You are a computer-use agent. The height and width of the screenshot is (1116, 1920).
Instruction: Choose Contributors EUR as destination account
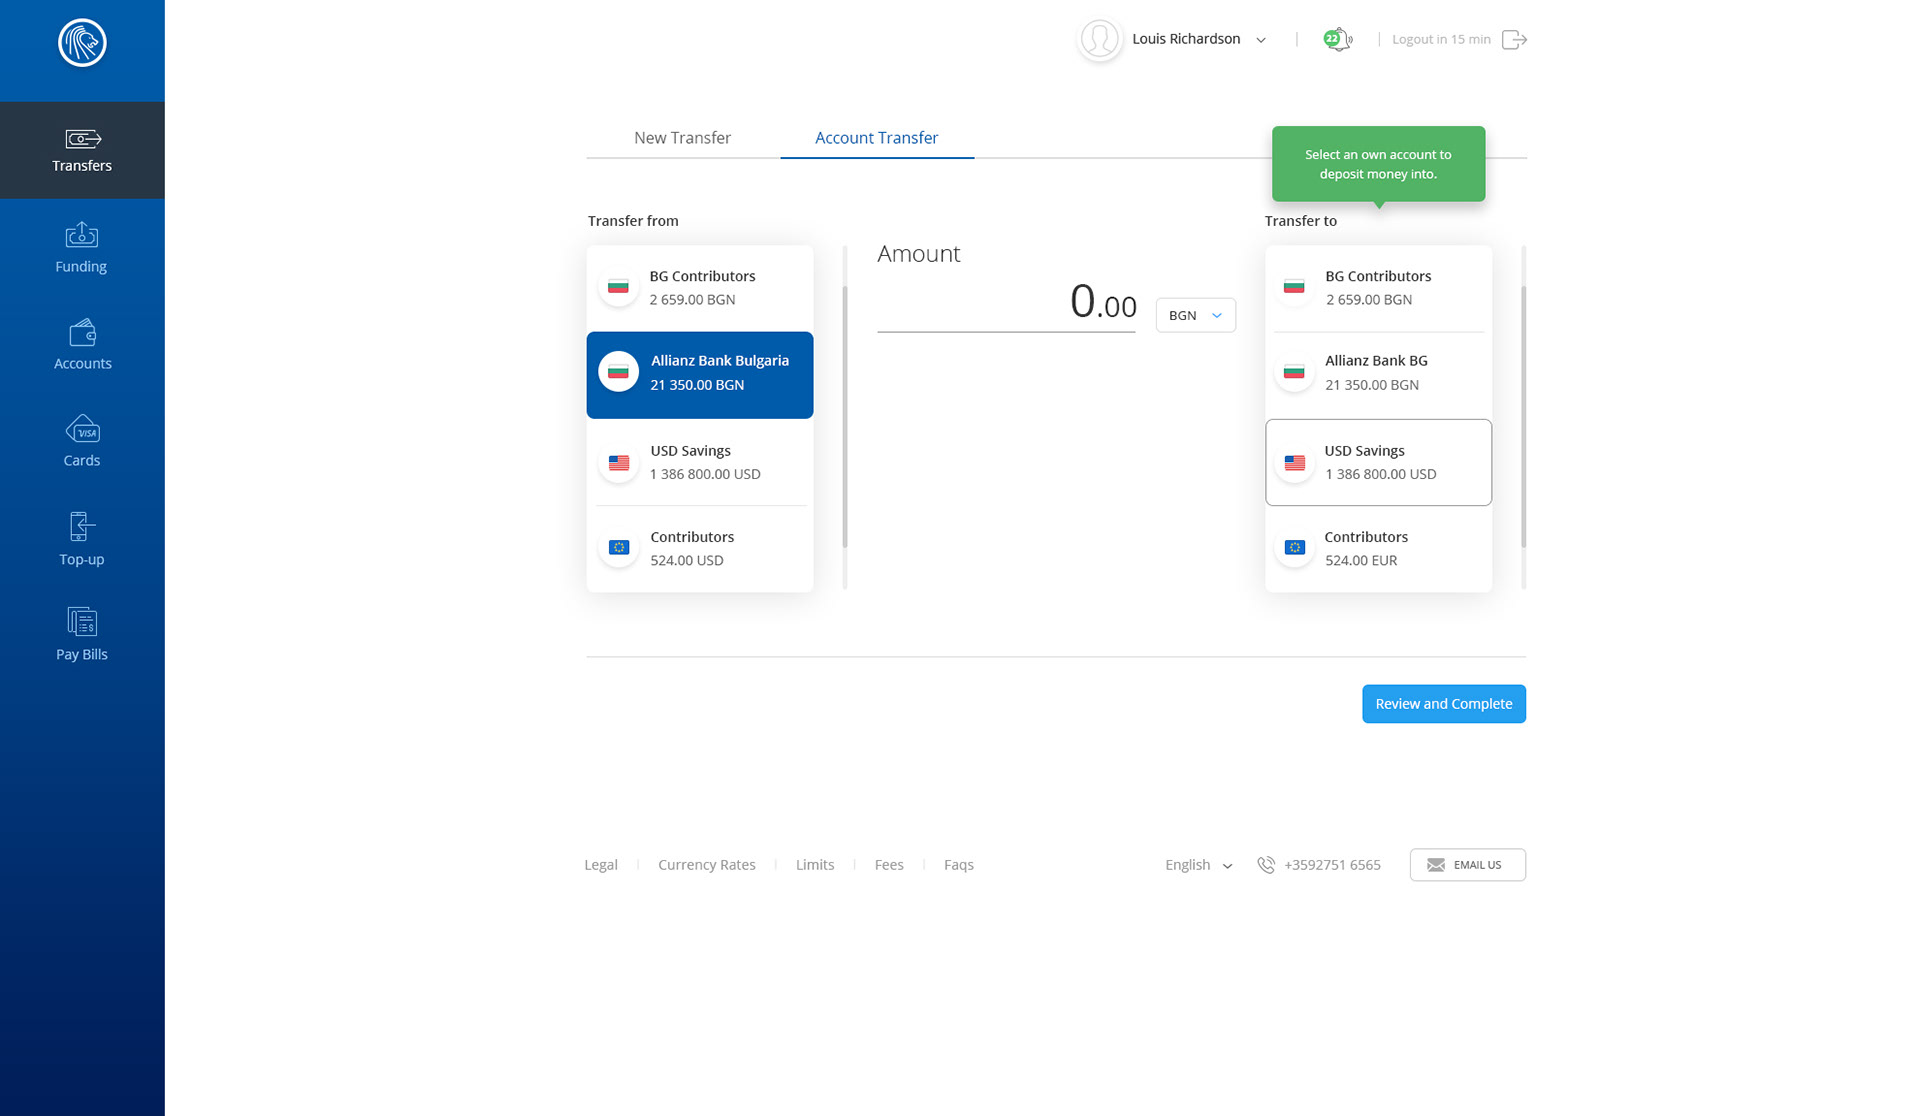tap(1378, 548)
